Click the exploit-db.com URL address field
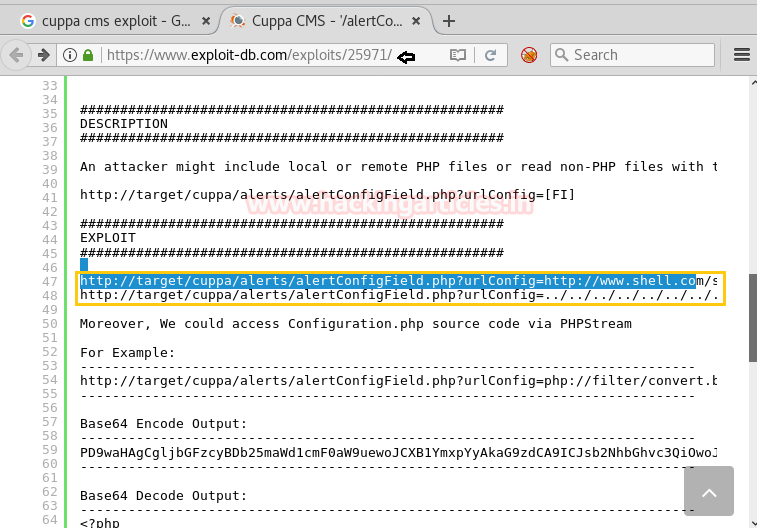Image resolution: width=757 pixels, height=528 pixels. (x=249, y=55)
